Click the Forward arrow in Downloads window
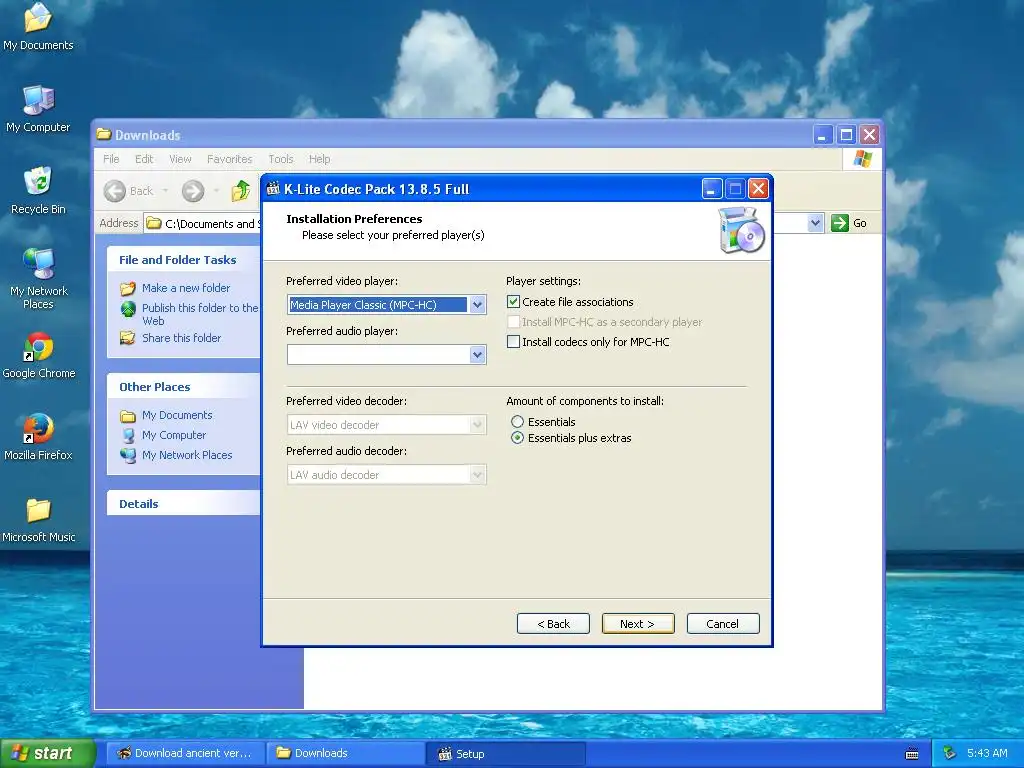The image size is (1024, 768). (x=193, y=191)
